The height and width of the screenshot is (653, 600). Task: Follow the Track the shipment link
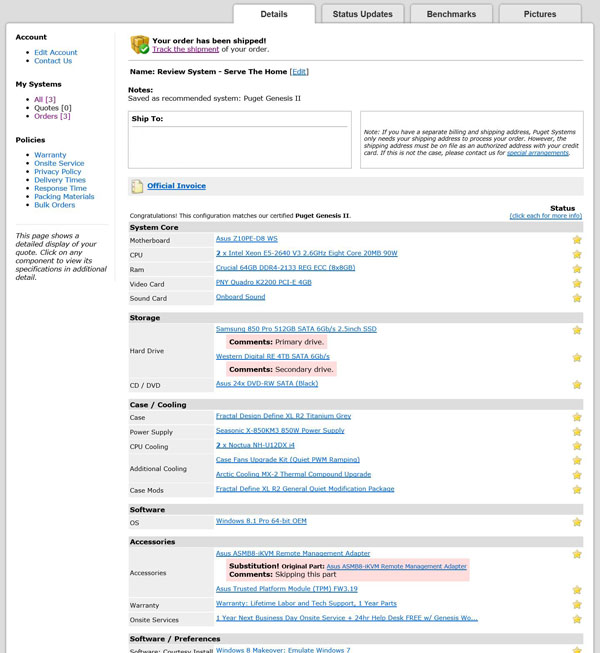185,49
